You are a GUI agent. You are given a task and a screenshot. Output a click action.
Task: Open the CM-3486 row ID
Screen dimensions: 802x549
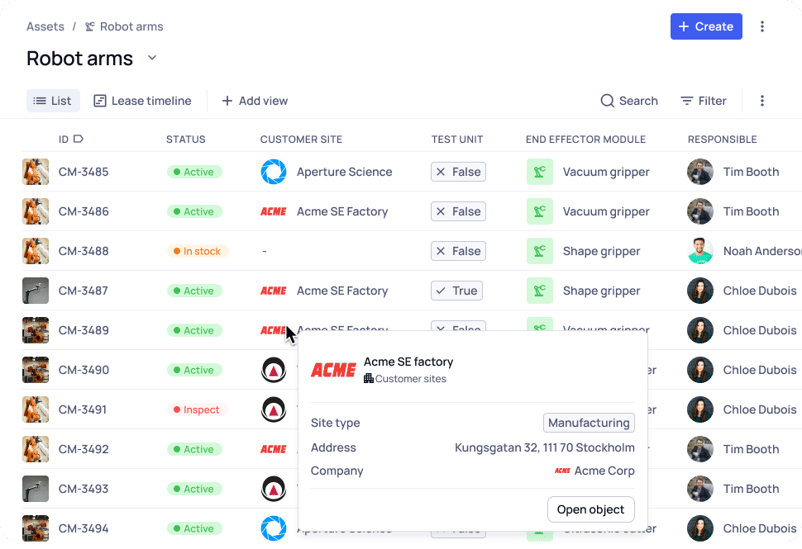[83, 211]
